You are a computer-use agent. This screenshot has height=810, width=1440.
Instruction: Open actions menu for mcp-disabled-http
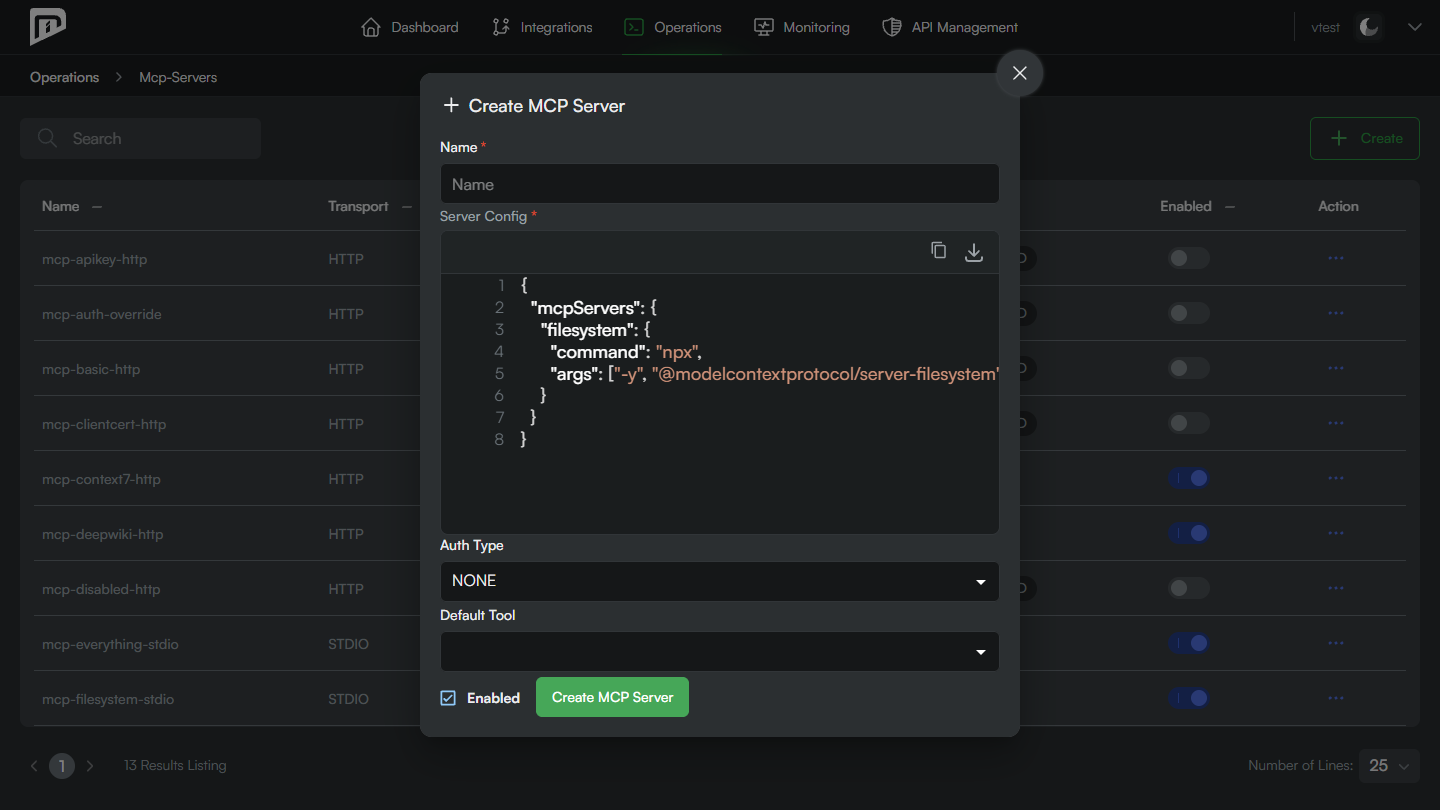pos(1335,588)
